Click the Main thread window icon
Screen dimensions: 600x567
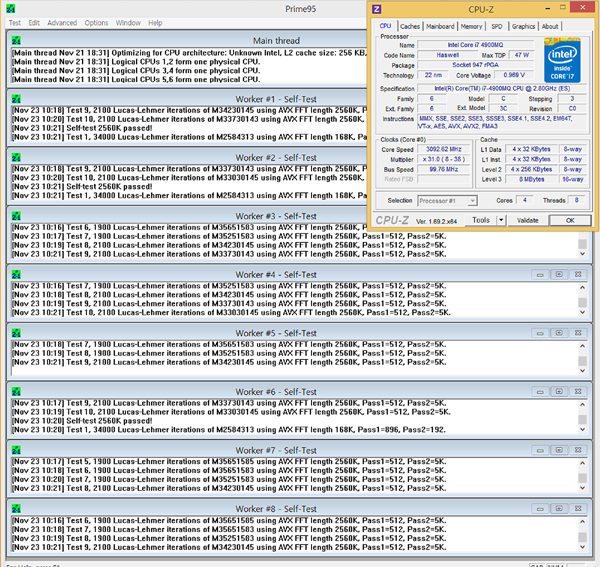pyautogui.click(x=16, y=41)
